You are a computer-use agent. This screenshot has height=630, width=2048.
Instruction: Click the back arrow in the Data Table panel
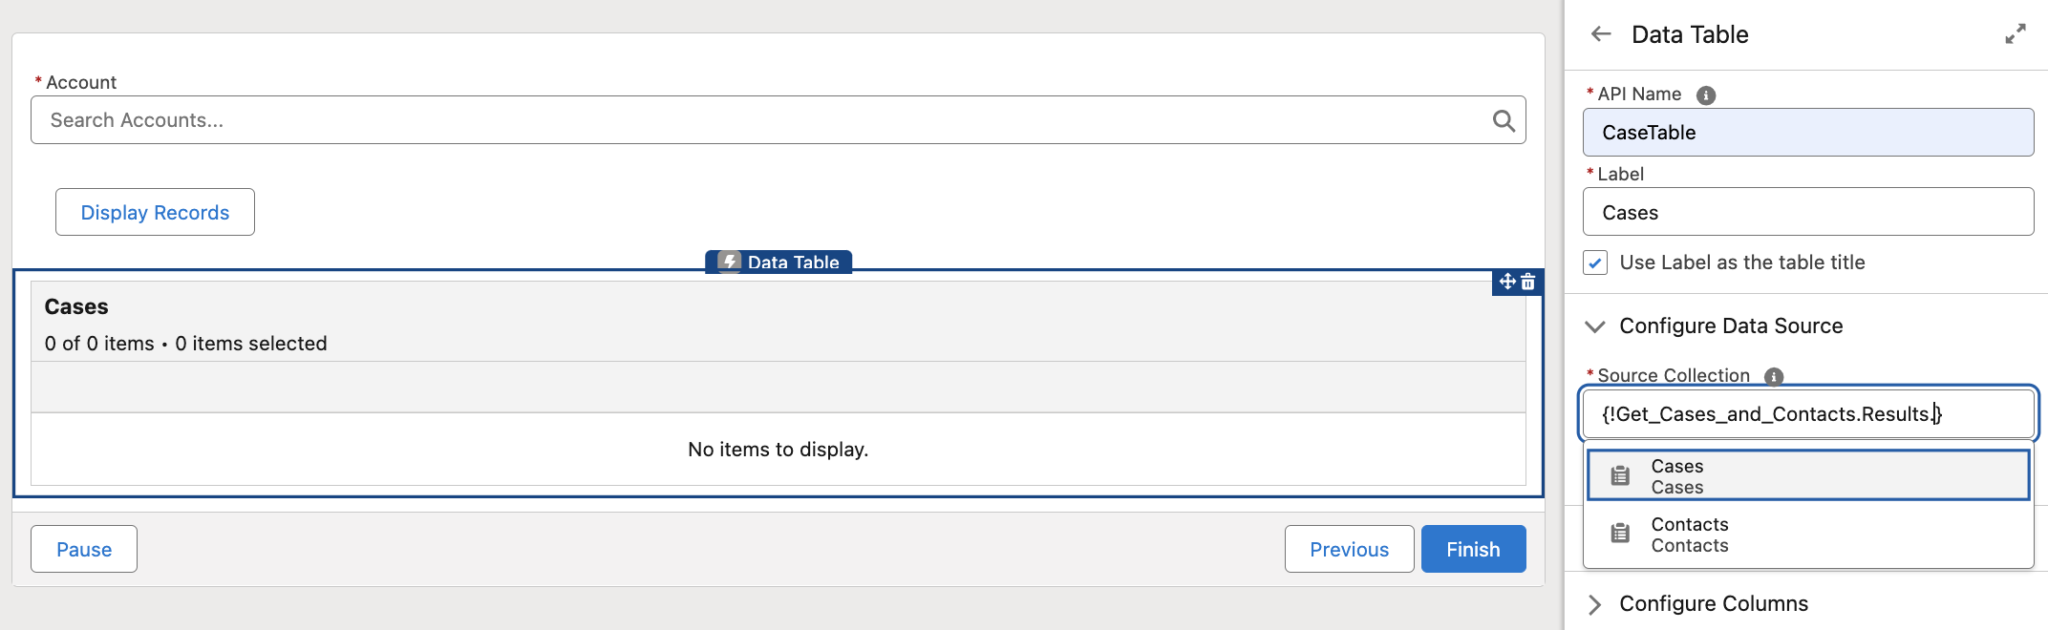1600,34
